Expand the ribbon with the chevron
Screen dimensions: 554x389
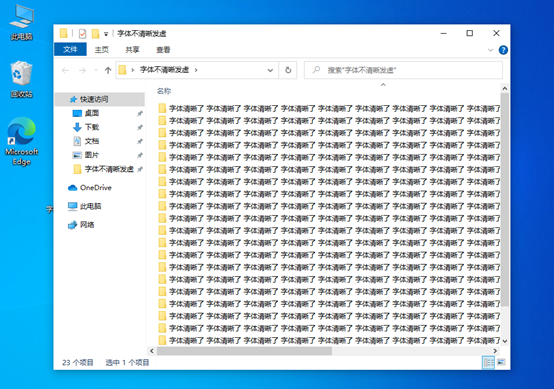point(490,50)
